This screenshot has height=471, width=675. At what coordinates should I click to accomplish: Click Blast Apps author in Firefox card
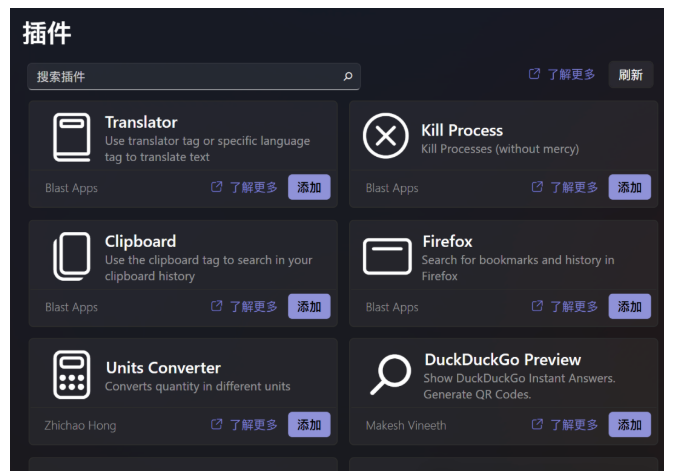tap(392, 307)
